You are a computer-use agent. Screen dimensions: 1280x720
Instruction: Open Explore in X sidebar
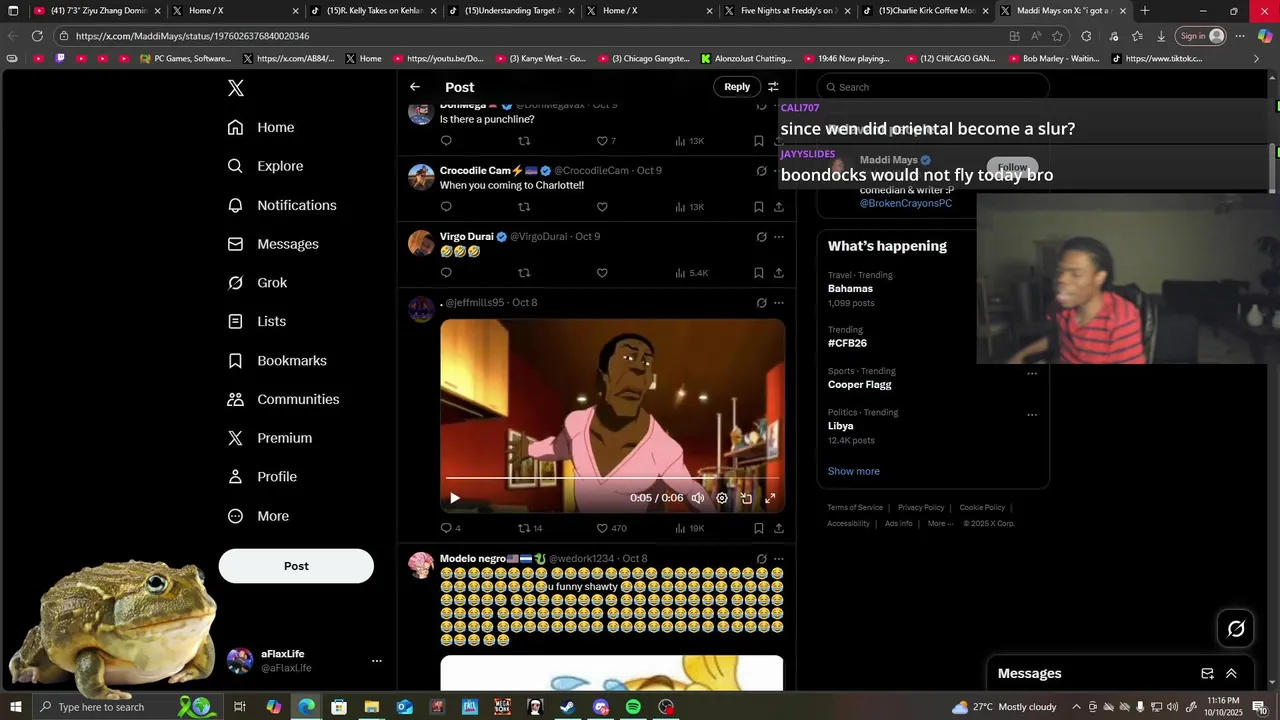tap(265, 166)
